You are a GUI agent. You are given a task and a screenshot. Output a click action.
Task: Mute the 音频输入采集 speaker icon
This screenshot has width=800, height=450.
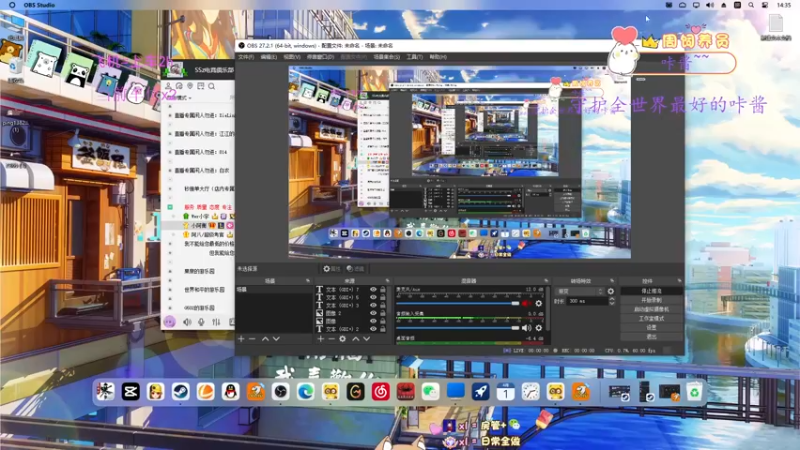click(x=526, y=328)
